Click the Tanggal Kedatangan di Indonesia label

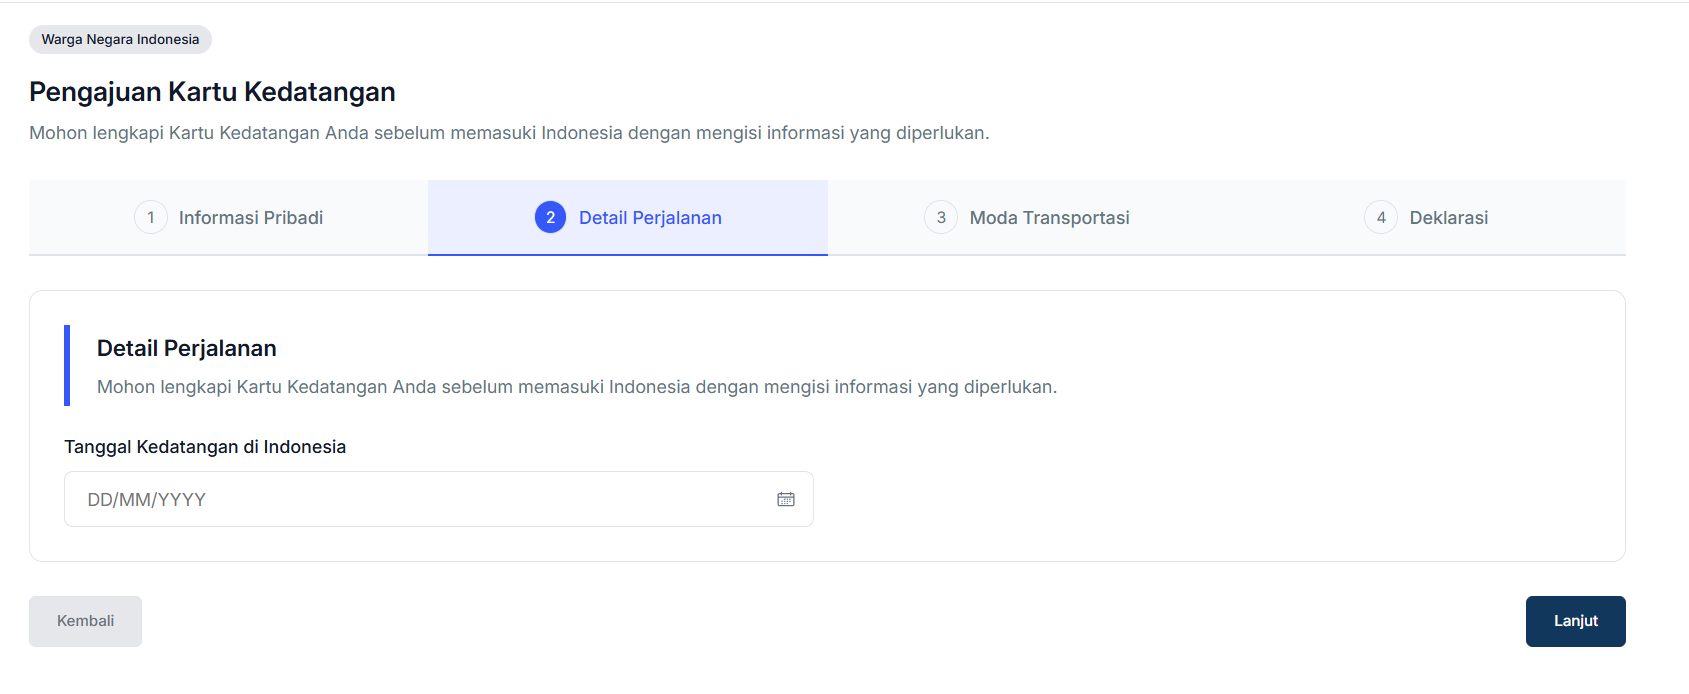tap(205, 447)
